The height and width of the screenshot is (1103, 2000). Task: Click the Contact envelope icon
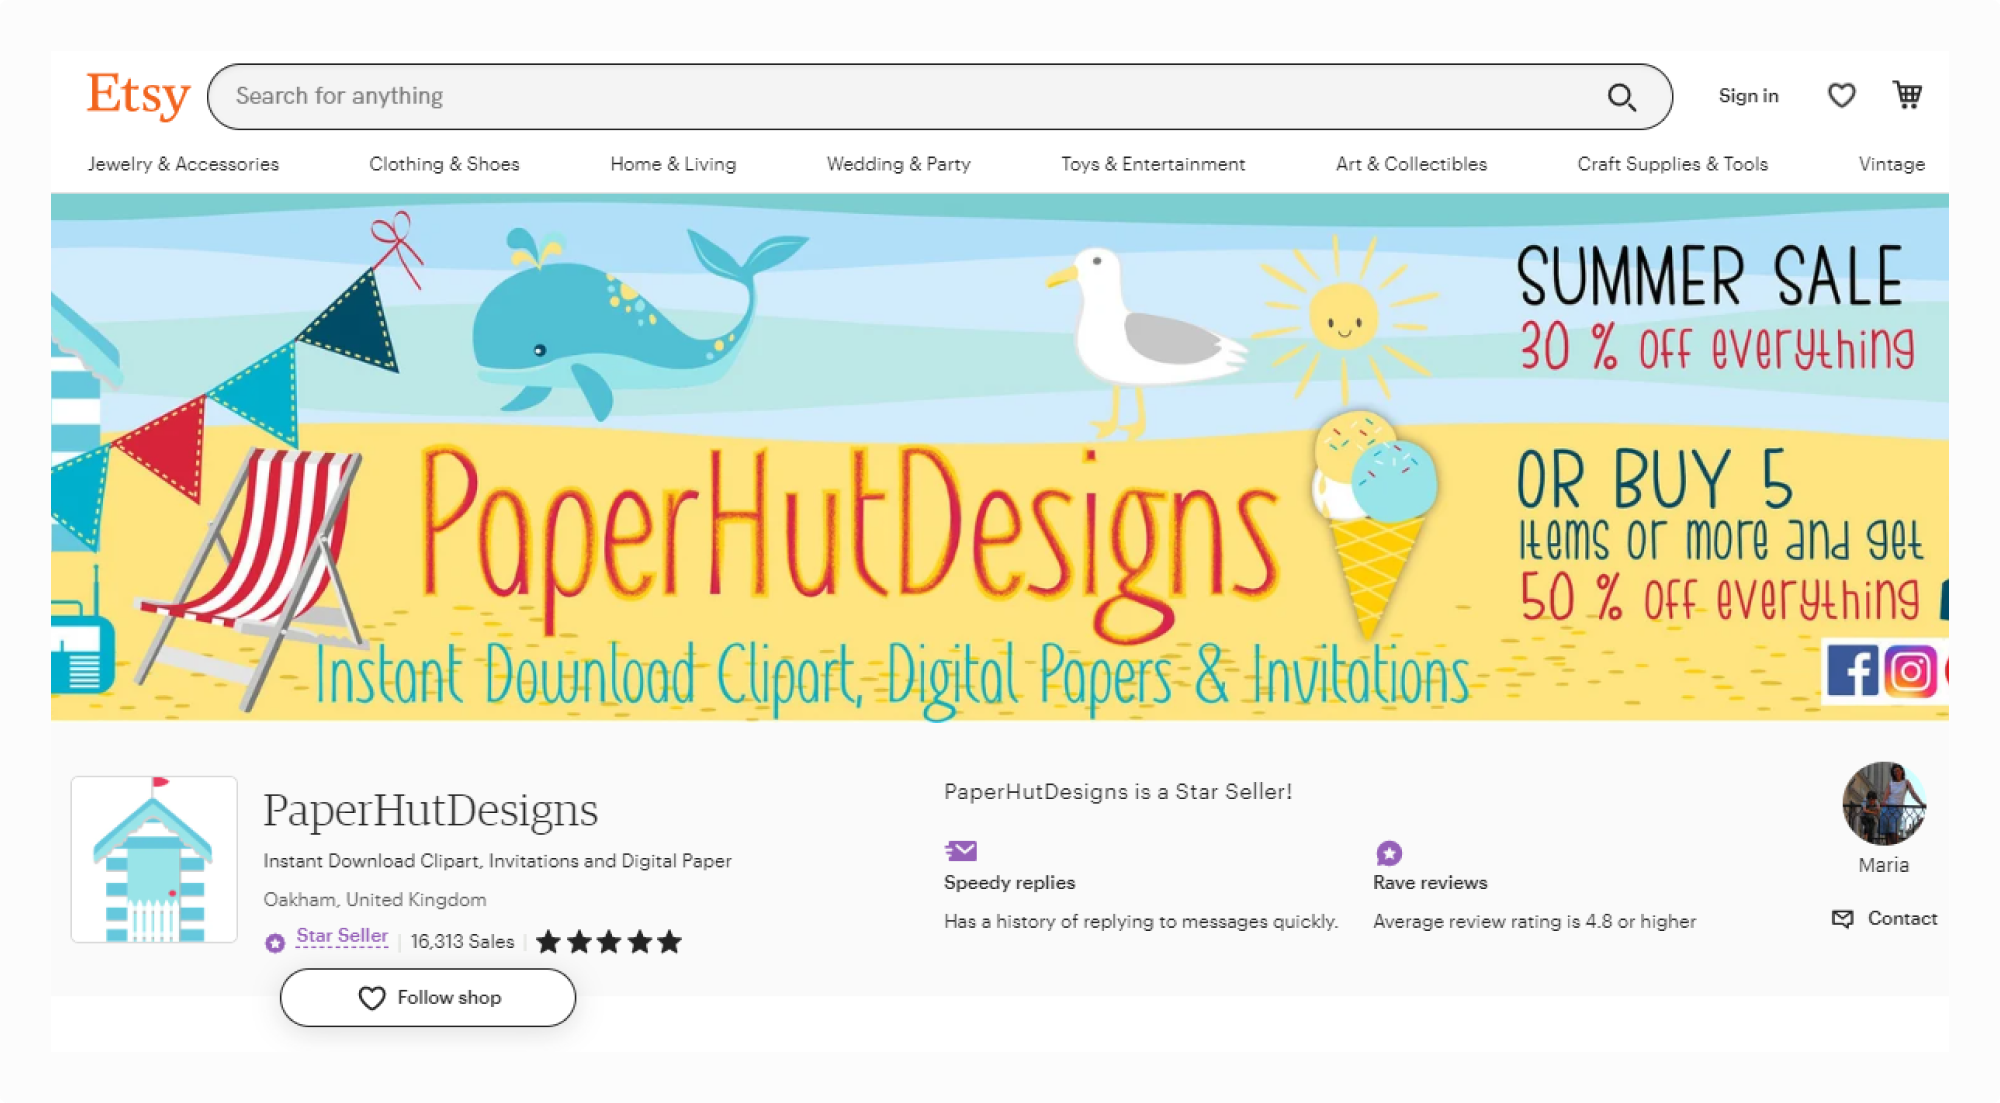click(1842, 918)
